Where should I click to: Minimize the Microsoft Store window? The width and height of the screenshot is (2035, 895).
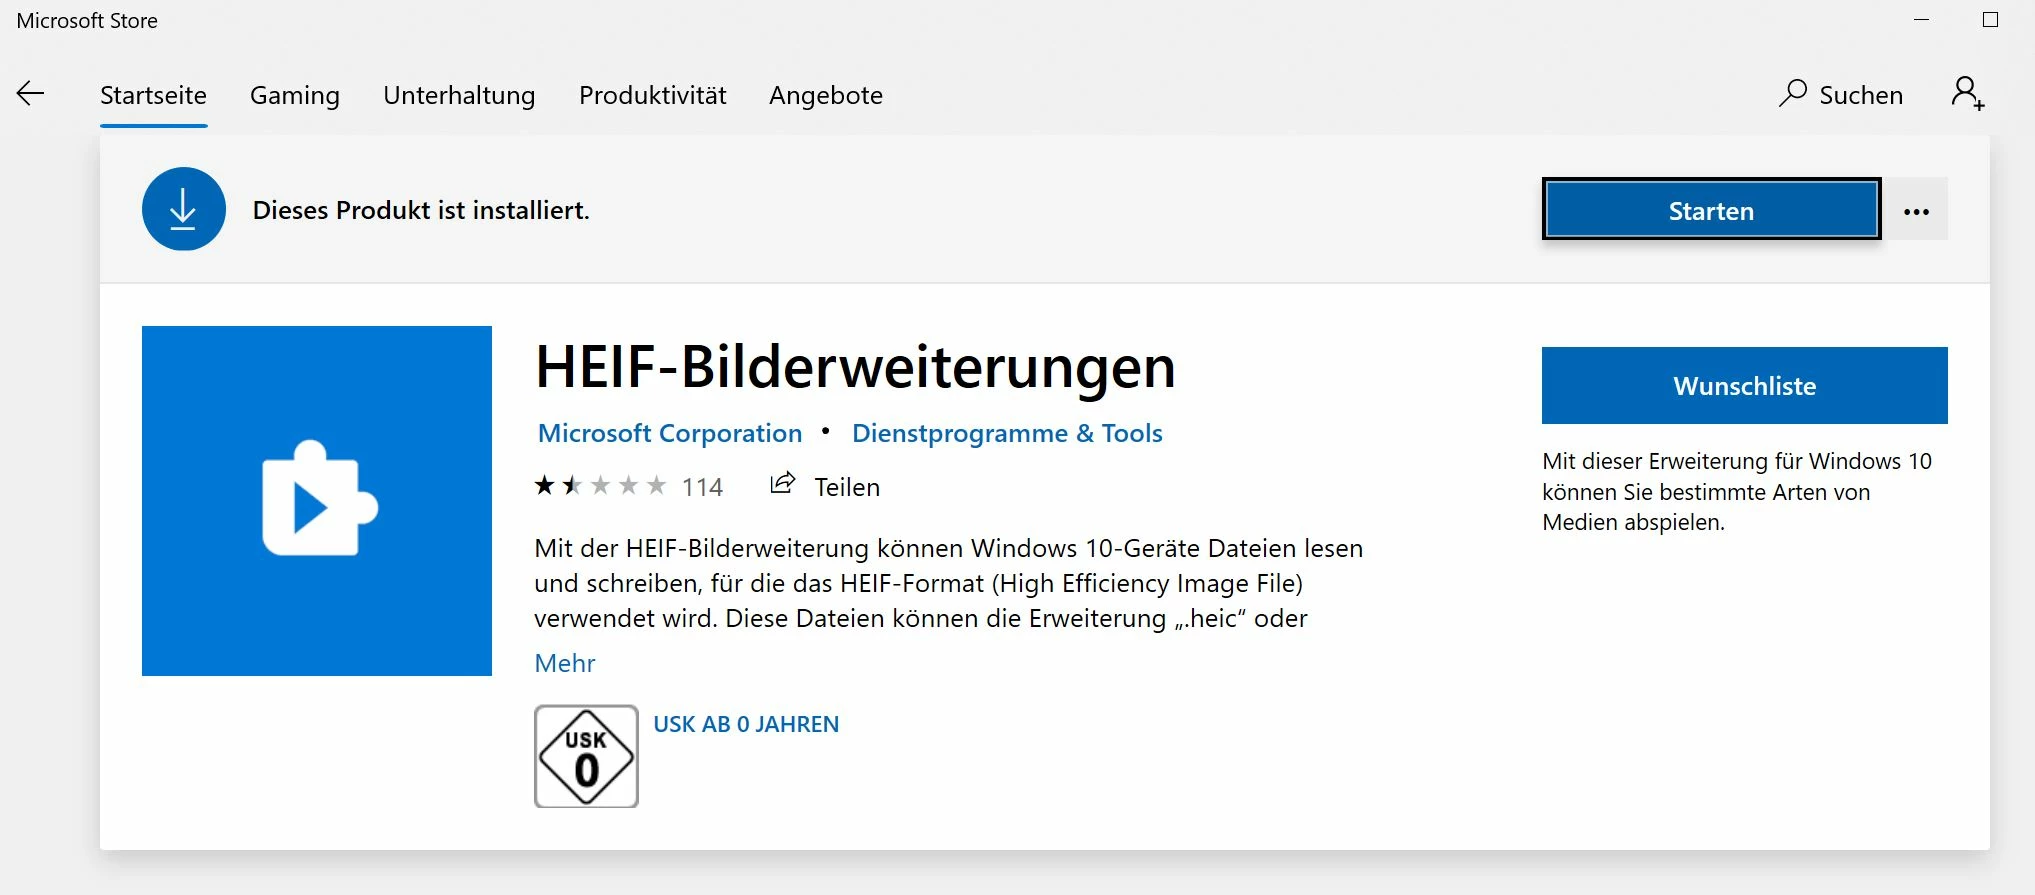tap(1921, 20)
